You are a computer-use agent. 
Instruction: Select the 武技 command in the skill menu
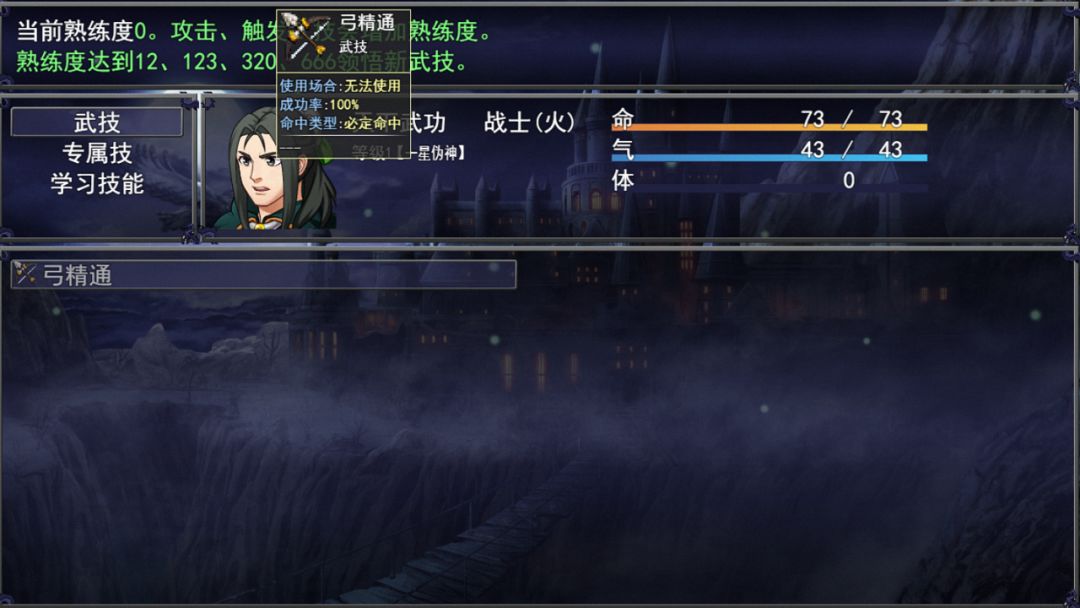click(96, 122)
